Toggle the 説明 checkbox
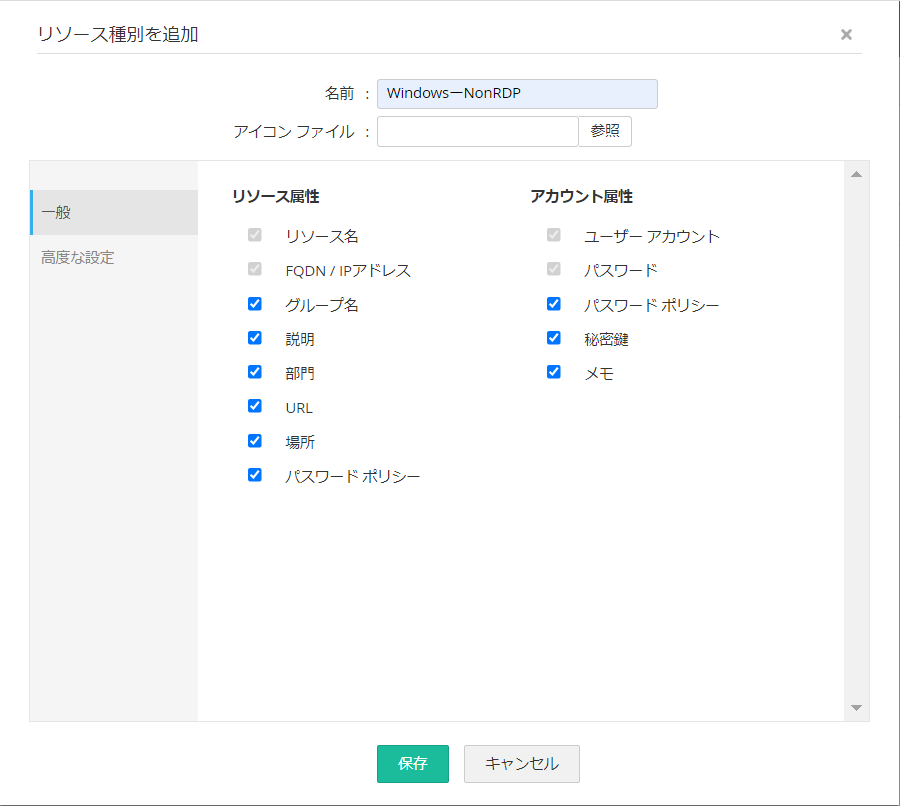900x806 pixels. point(255,338)
